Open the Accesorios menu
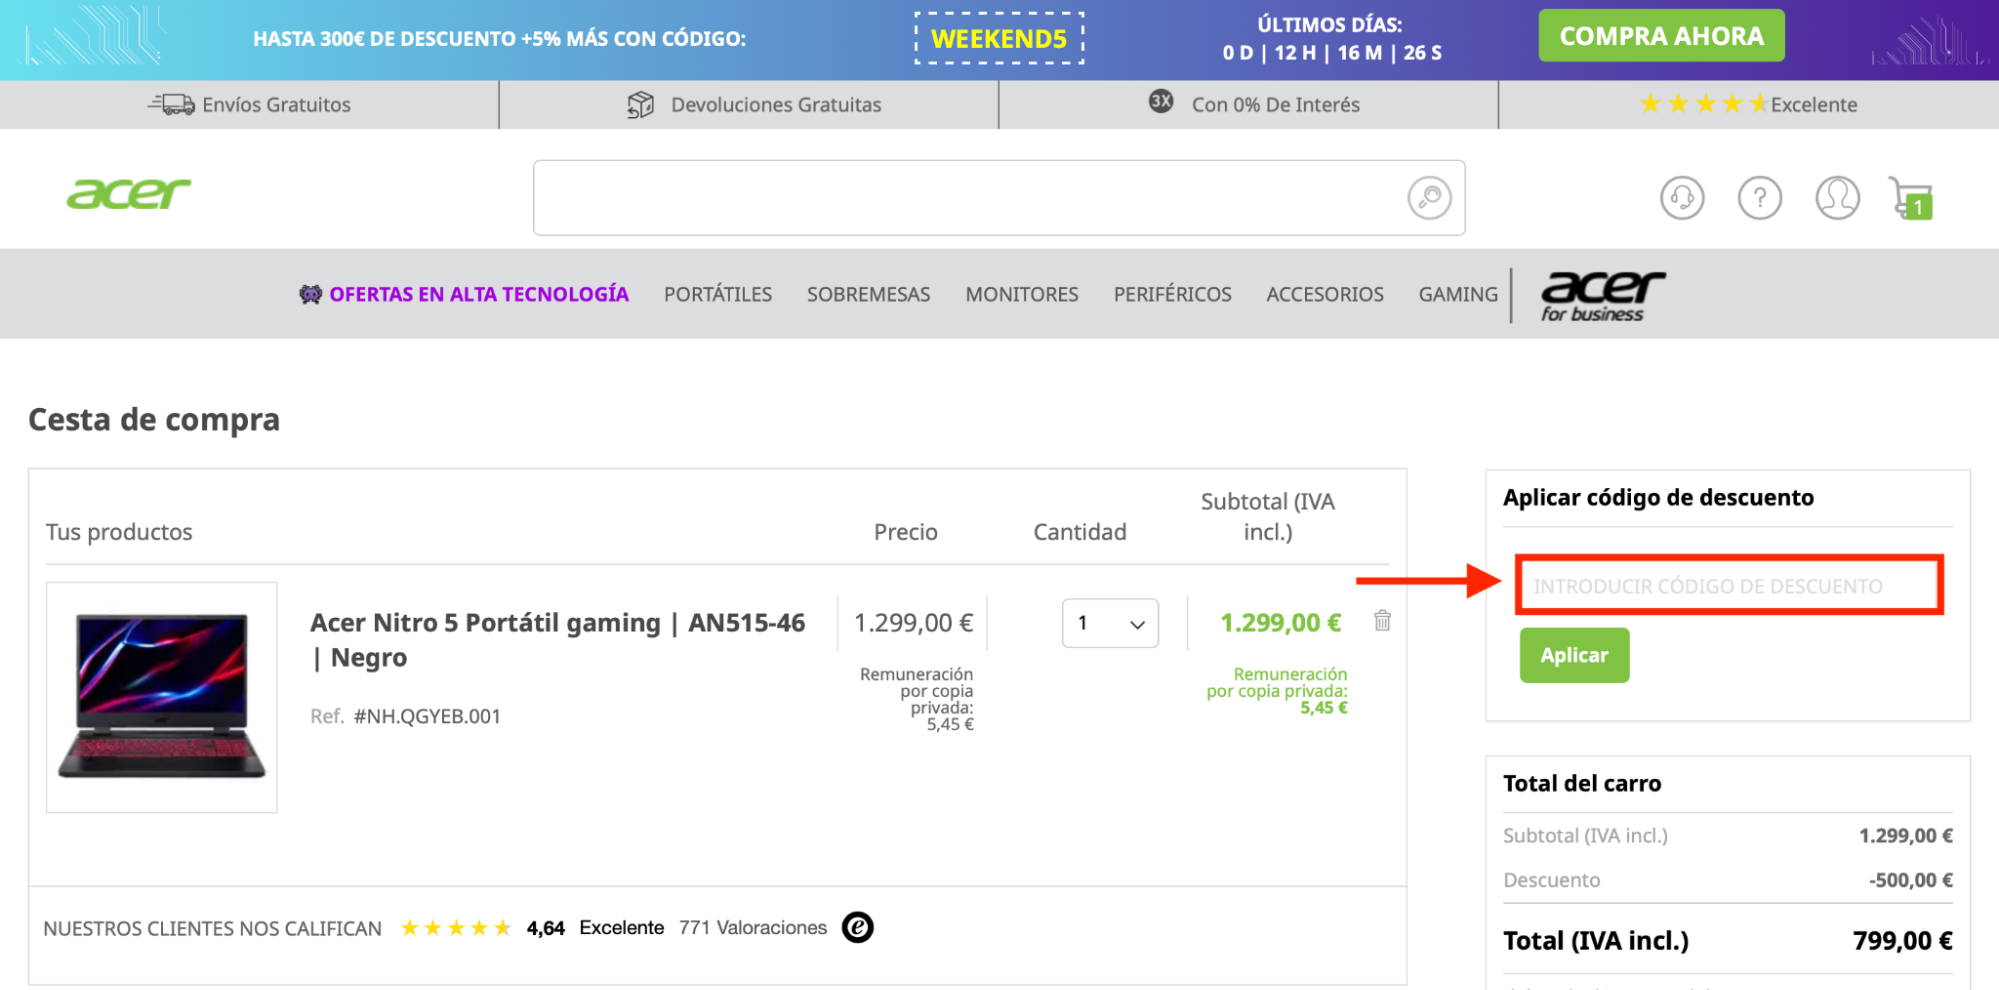 [1325, 294]
